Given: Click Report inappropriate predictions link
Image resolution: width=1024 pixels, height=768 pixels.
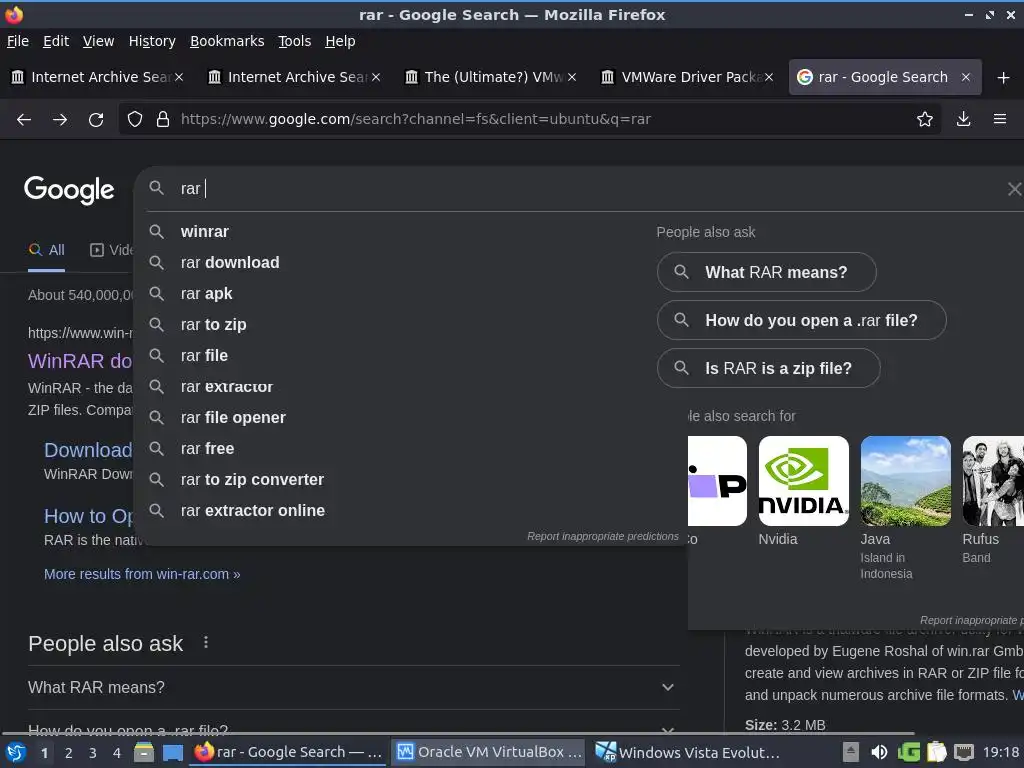Looking at the screenshot, I should (x=603, y=536).
